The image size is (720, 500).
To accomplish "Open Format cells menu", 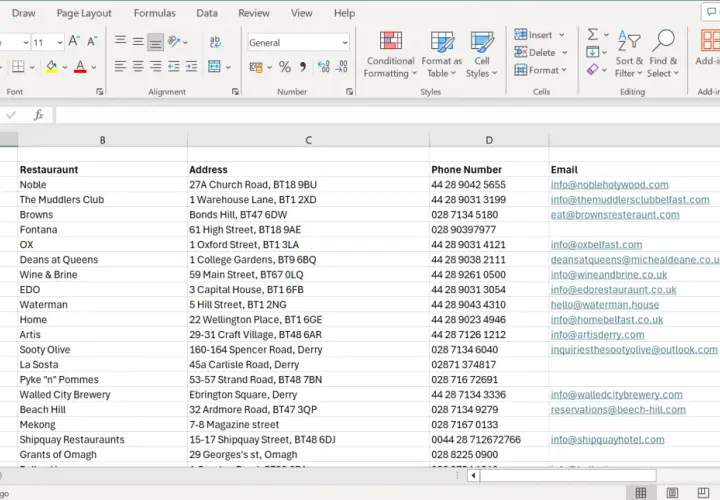I will pyautogui.click(x=540, y=70).
